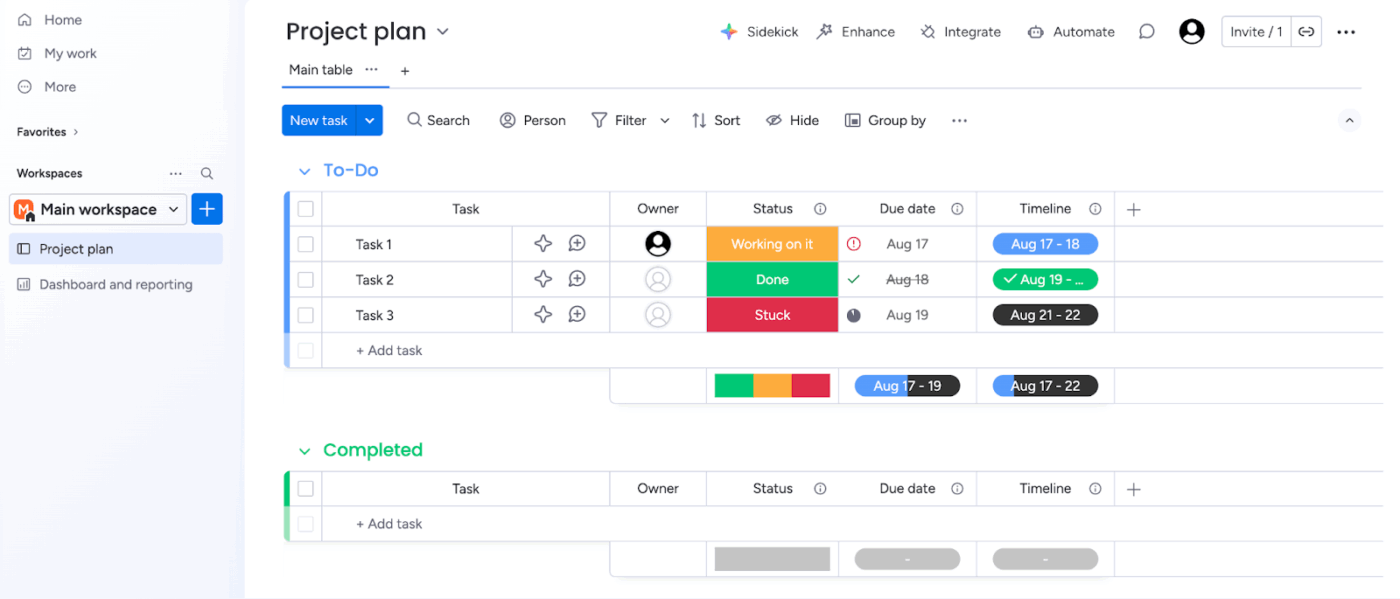This screenshot has width=1400, height=599.
Task: Toggle hidden columns with Hide
Action: [x=792, y=120]
